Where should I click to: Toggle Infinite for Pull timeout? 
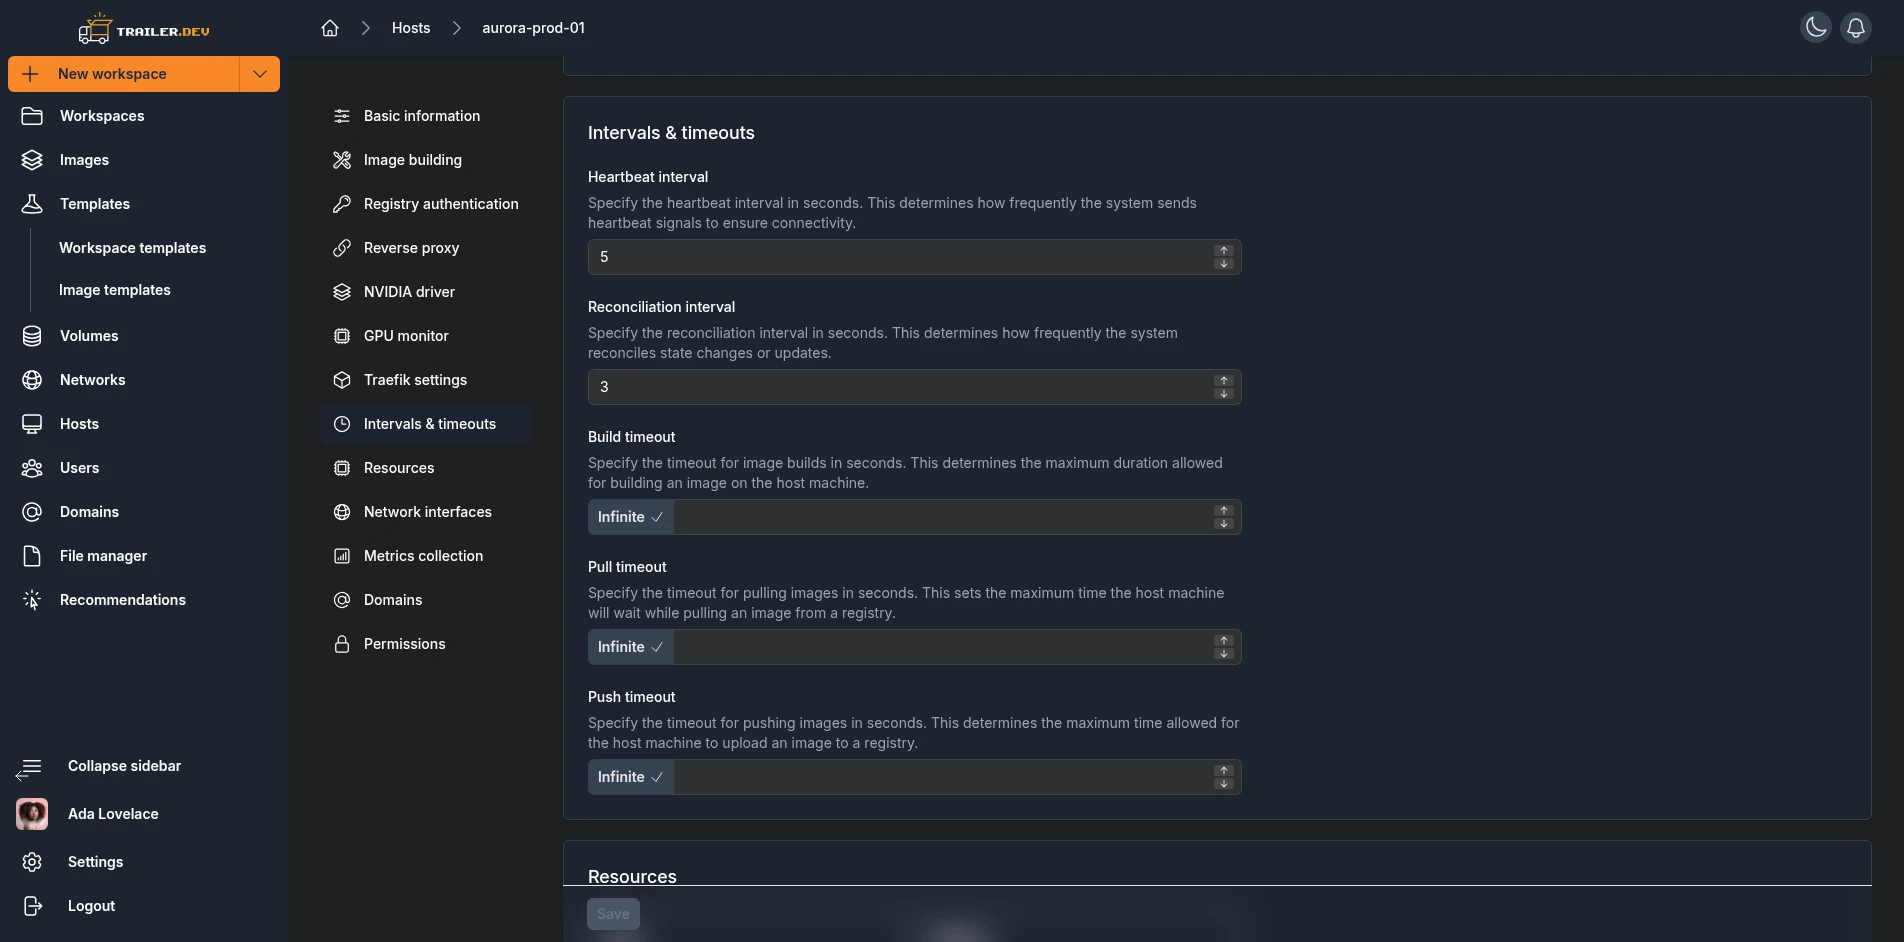pos(631,647)
